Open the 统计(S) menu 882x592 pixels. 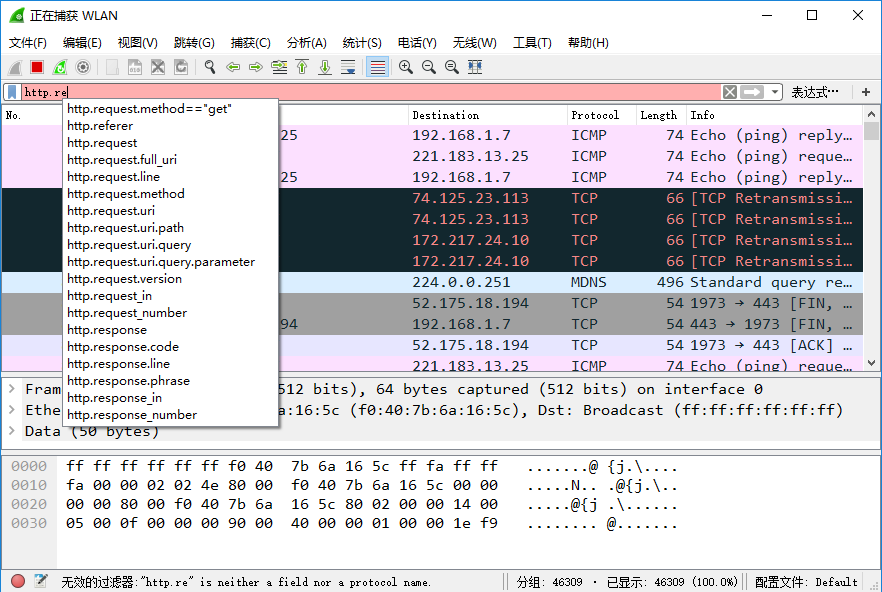362,43
